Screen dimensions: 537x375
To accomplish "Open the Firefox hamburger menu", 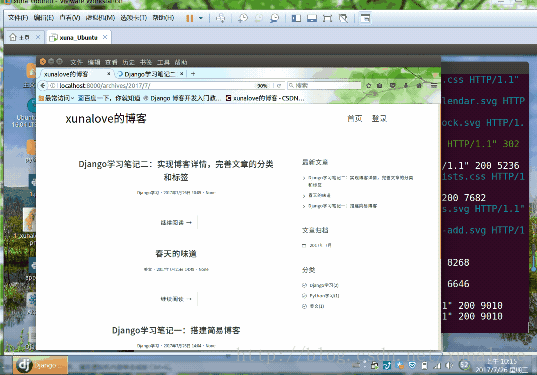I will click(434, 85).
